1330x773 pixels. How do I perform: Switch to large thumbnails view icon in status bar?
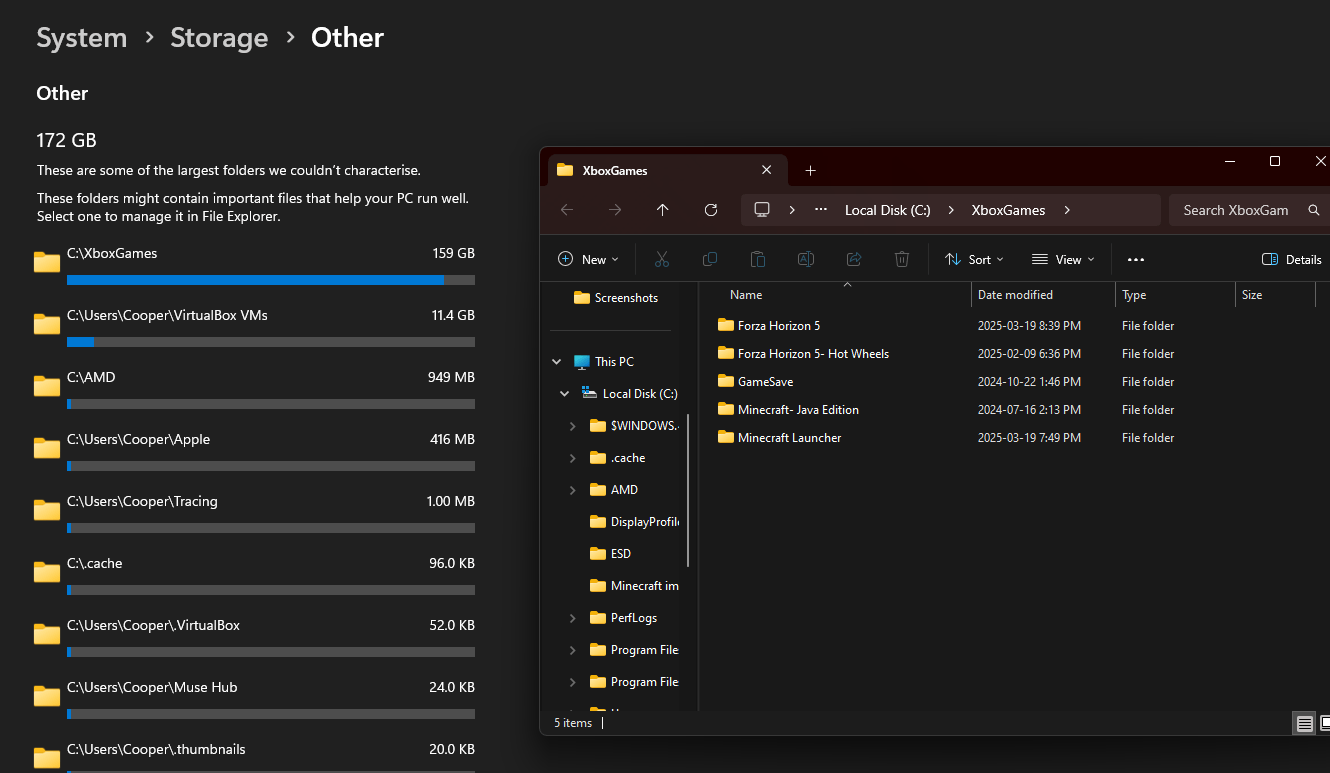click(x=1324, y=723)
